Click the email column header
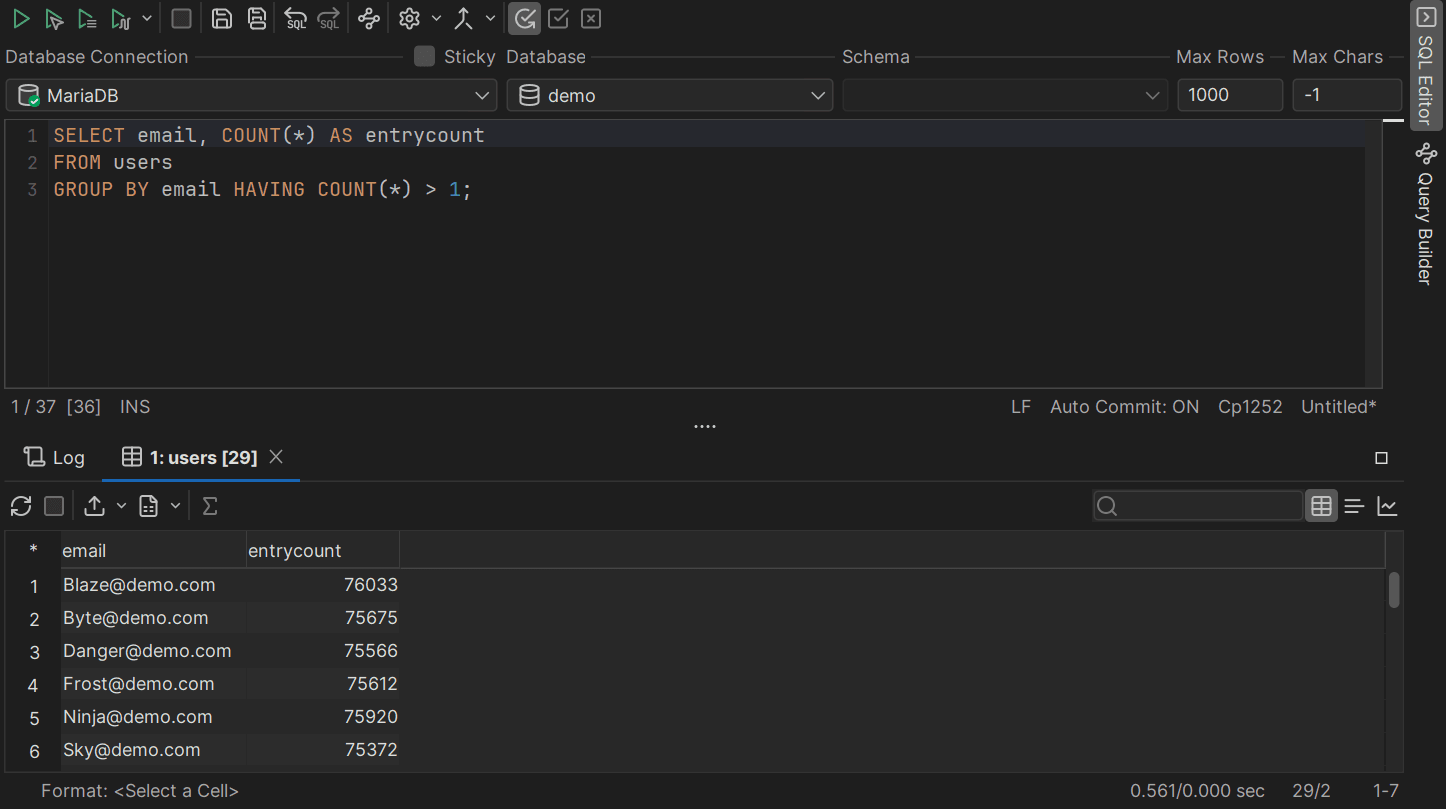Screen dimensions: 1446x809 pos(153,550)
